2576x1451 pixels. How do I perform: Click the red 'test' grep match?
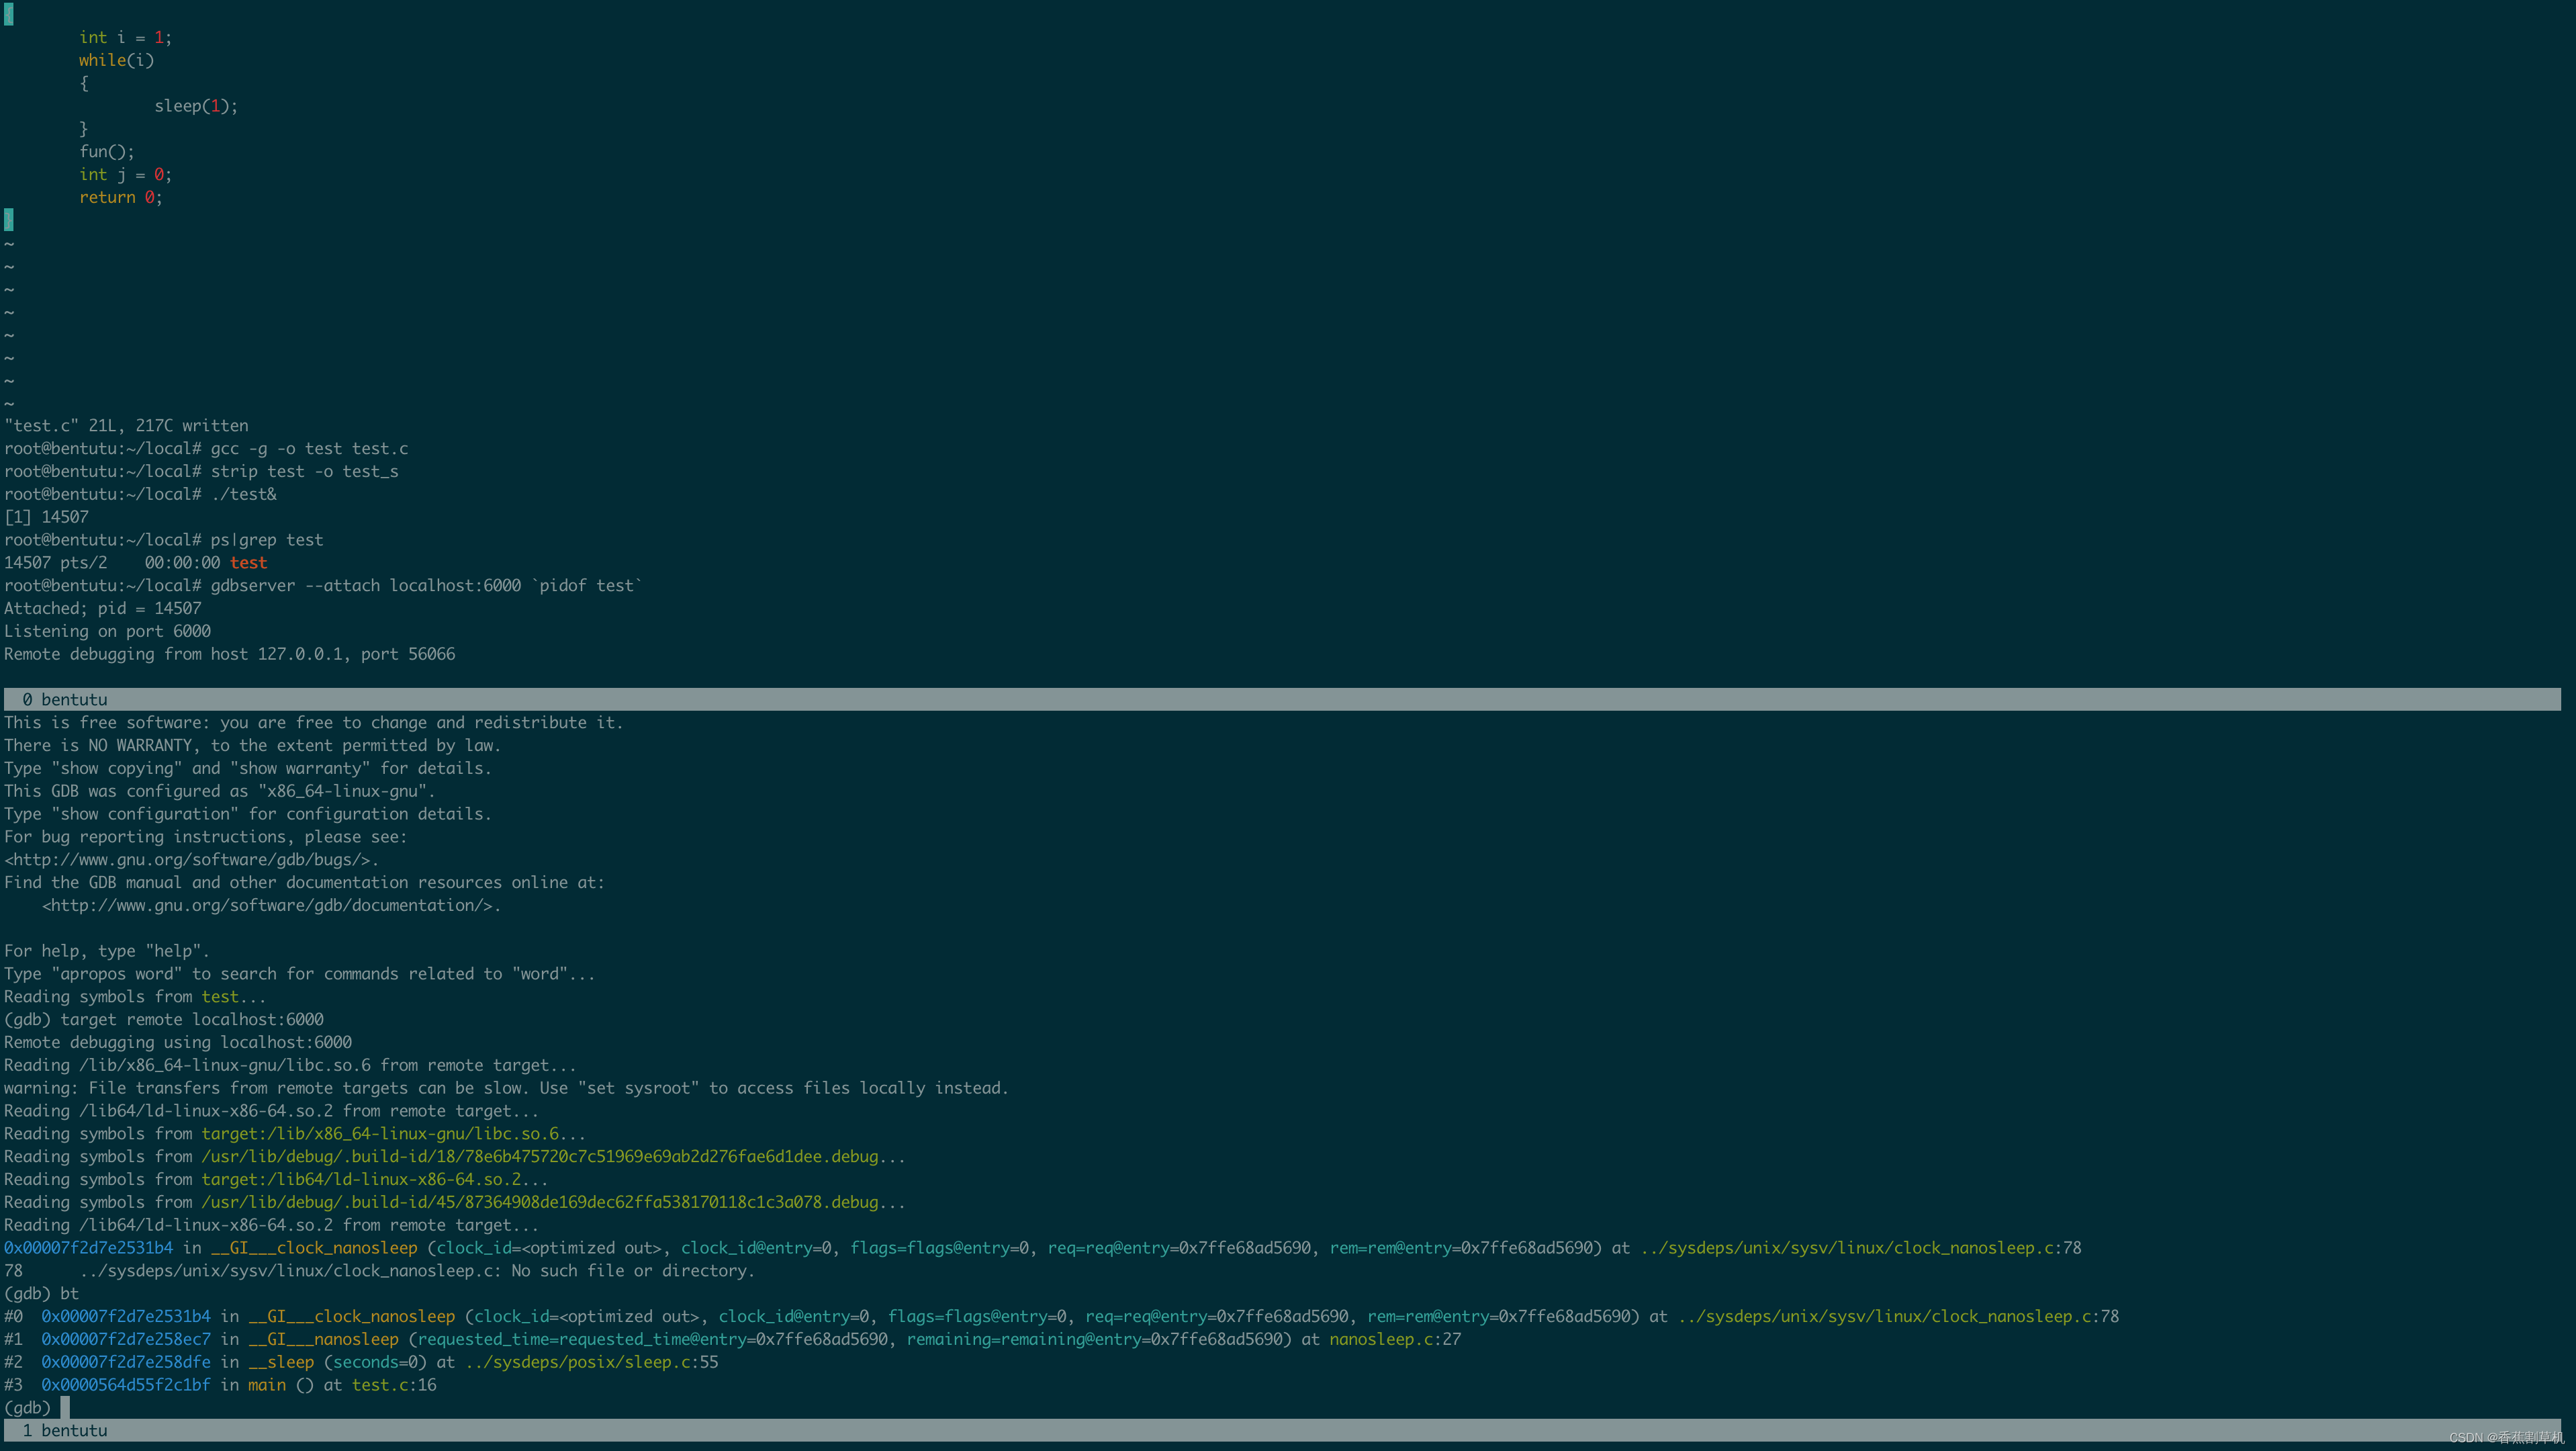[x=248, y=562]
